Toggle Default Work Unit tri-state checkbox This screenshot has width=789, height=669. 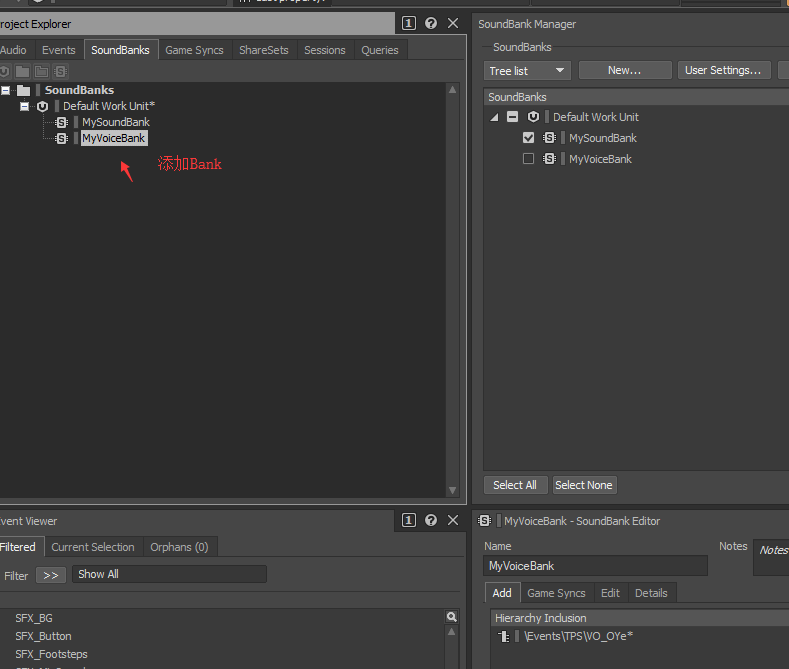(x=512, y=117)
